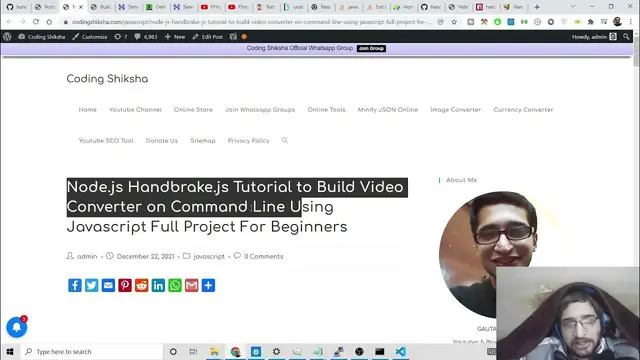Open admin bar search icon
Viewport: 640px width, 360px height.
coord(626,37)
